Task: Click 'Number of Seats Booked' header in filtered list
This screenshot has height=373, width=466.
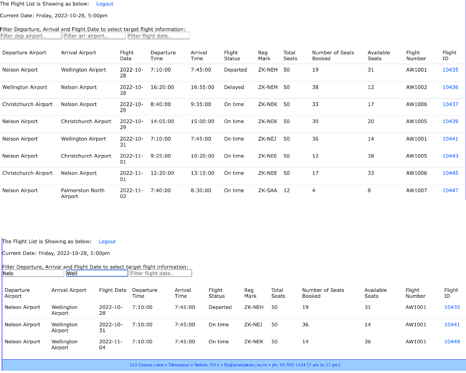Action: pyautogui.click(x=323, y=293)
